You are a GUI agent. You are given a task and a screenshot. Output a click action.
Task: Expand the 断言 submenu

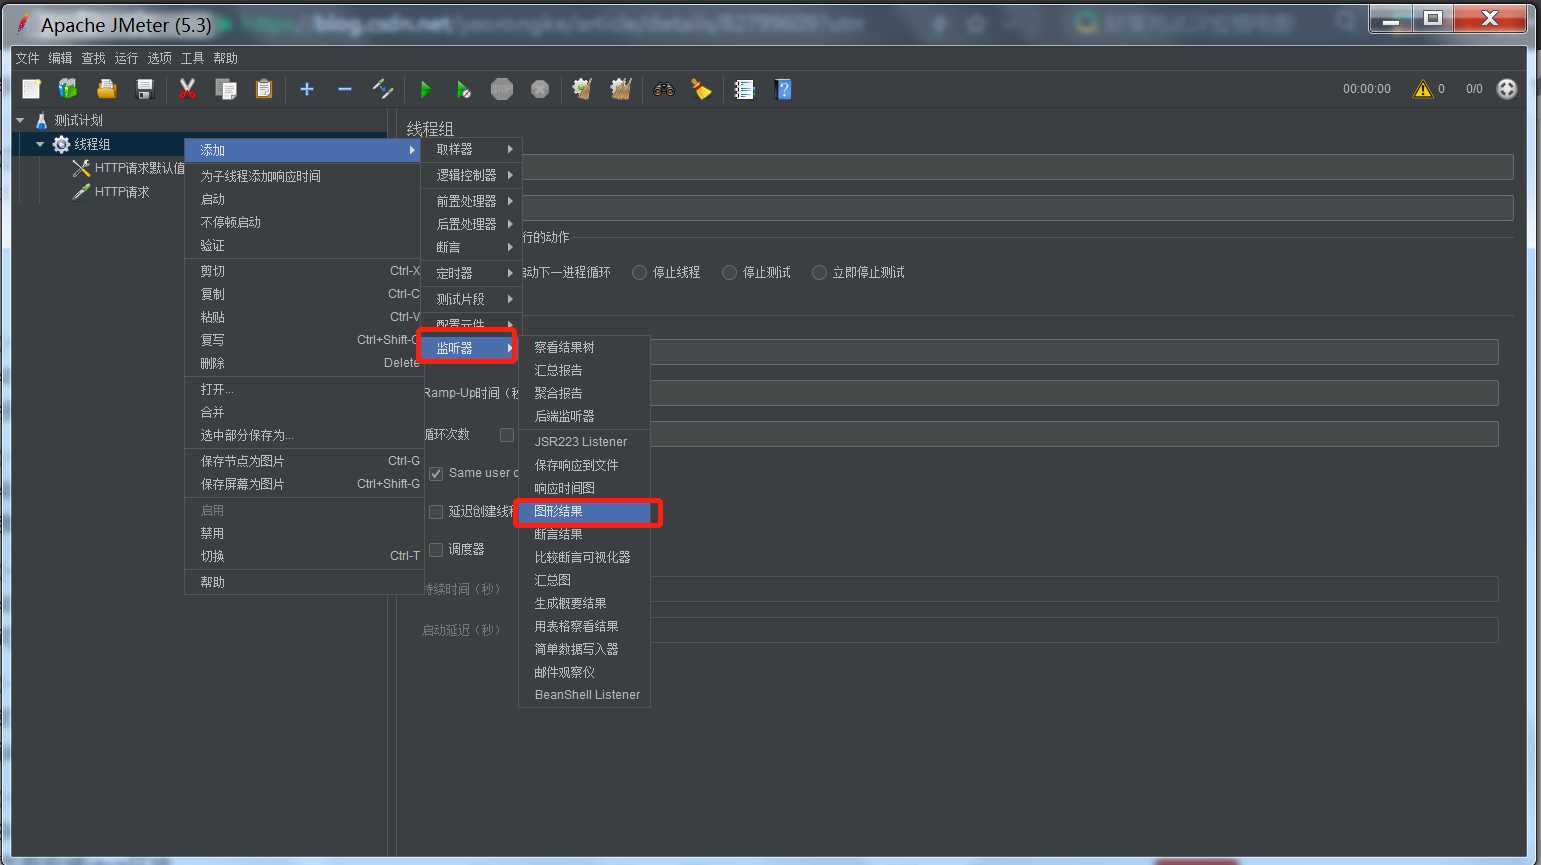tap(470, 247)
